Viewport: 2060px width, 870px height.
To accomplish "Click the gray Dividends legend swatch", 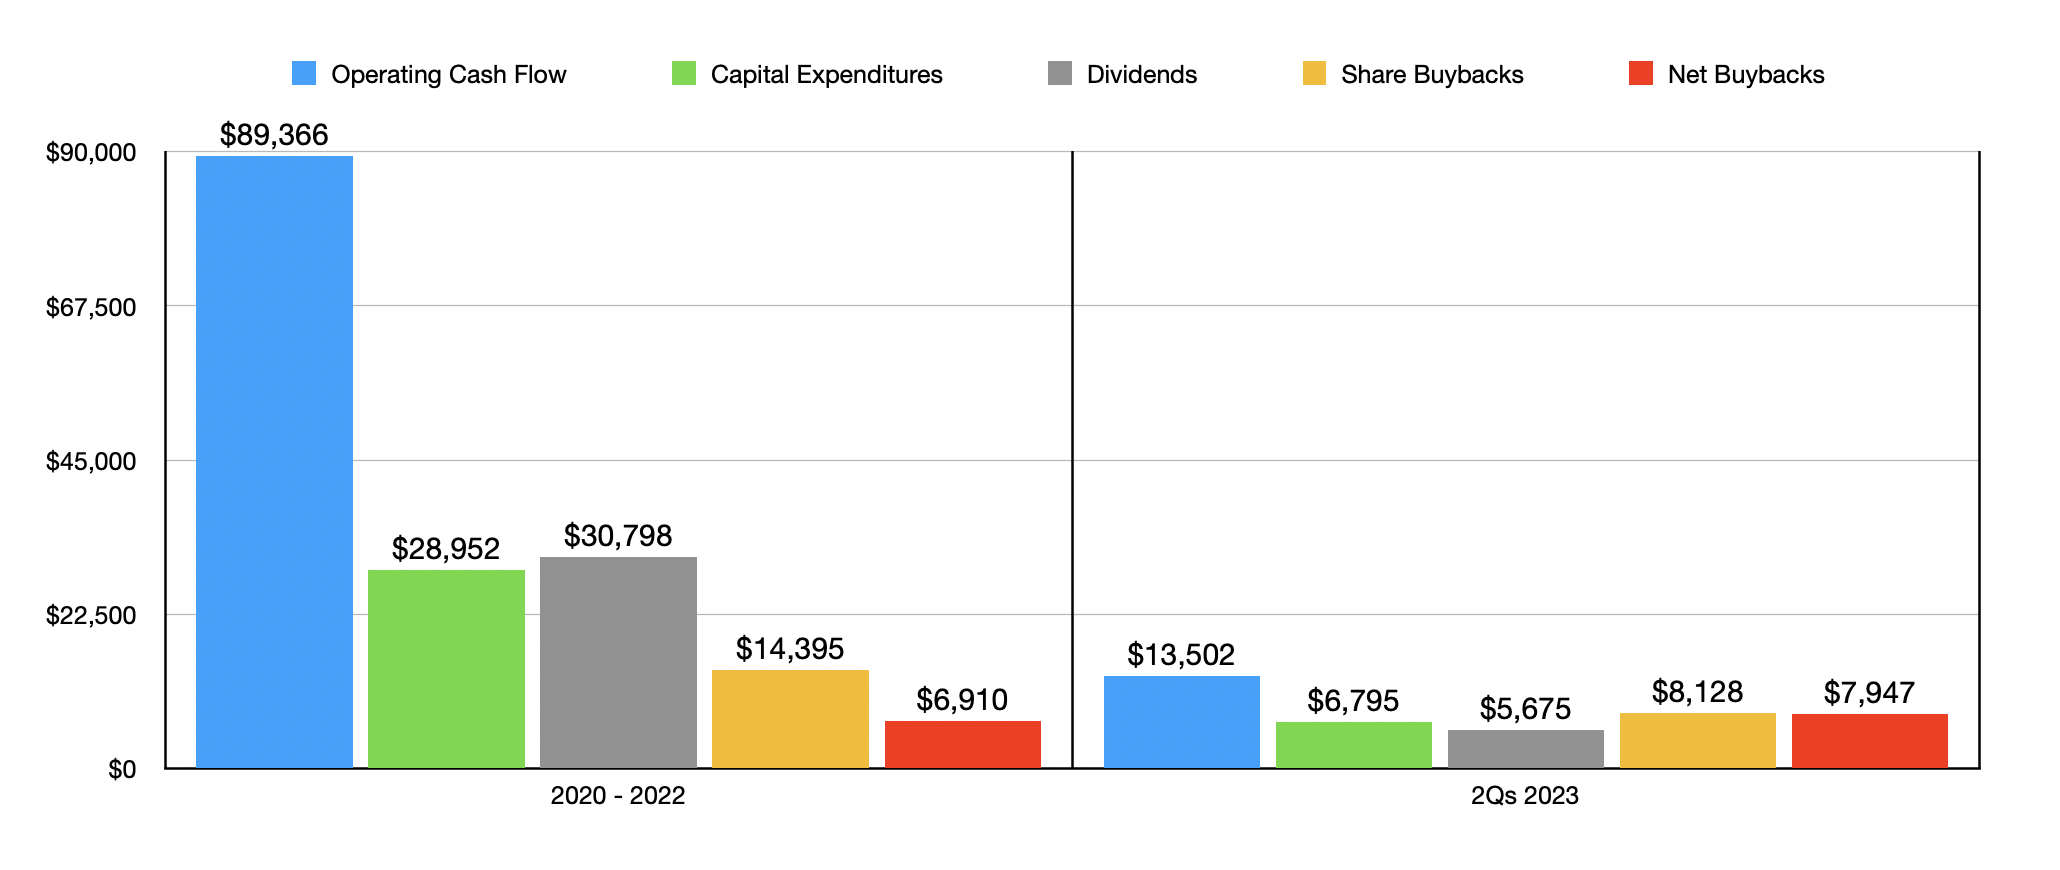I will [1060, 73].
